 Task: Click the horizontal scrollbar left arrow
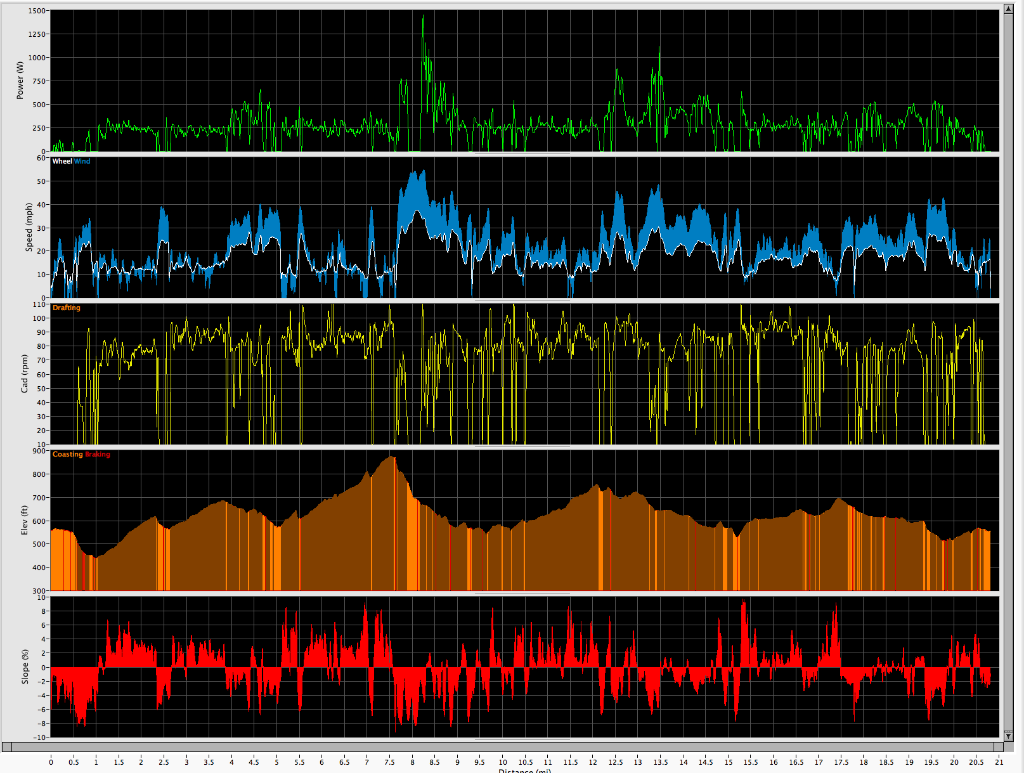point(7,747)
